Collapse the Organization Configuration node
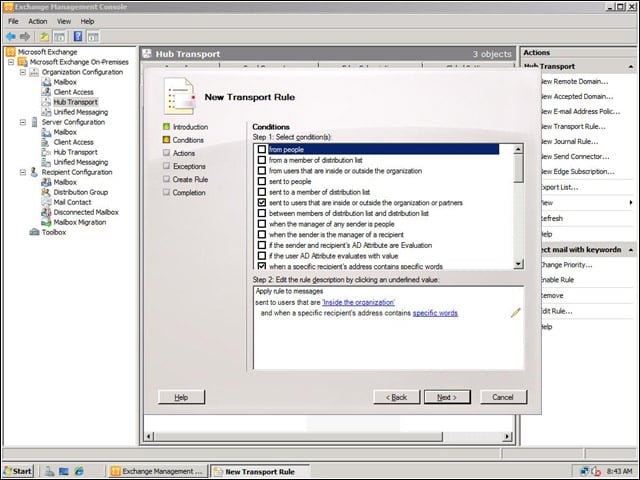The height and width of the screenshot is (480, 640). [23, 72]
